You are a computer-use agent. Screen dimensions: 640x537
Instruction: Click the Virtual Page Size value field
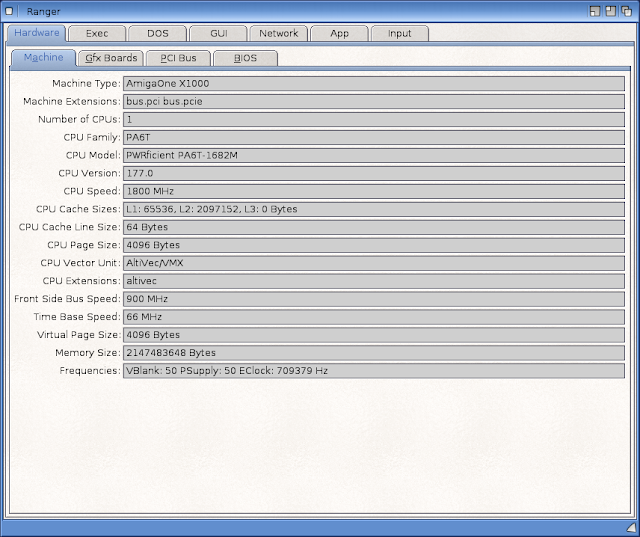(374, 335)
